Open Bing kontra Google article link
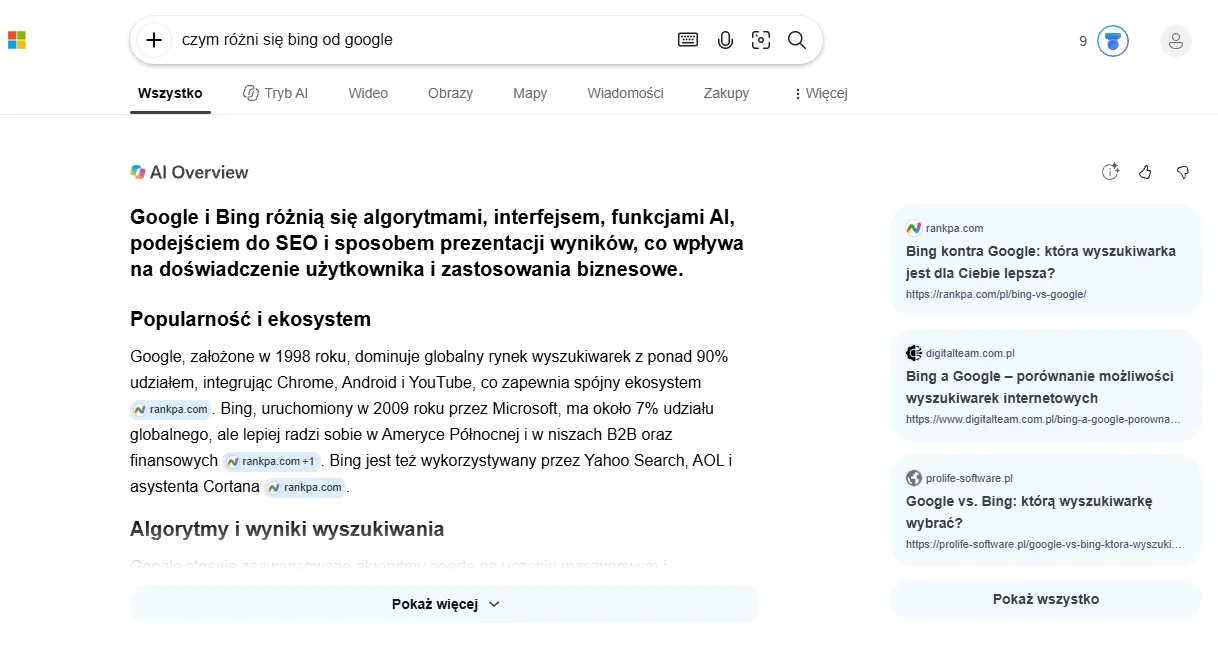This screenshot has height=648, width=1218. click(x=1041, y=262)
